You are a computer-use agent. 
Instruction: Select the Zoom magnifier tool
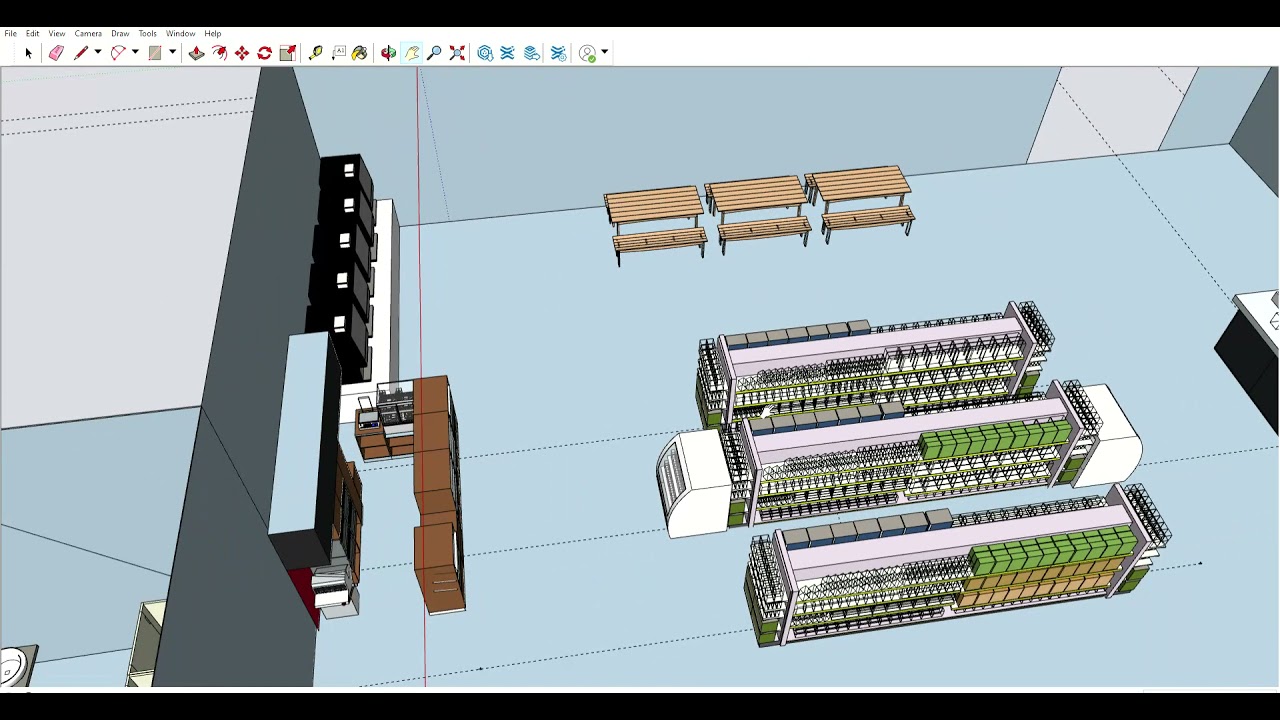(x=434, y=53)
